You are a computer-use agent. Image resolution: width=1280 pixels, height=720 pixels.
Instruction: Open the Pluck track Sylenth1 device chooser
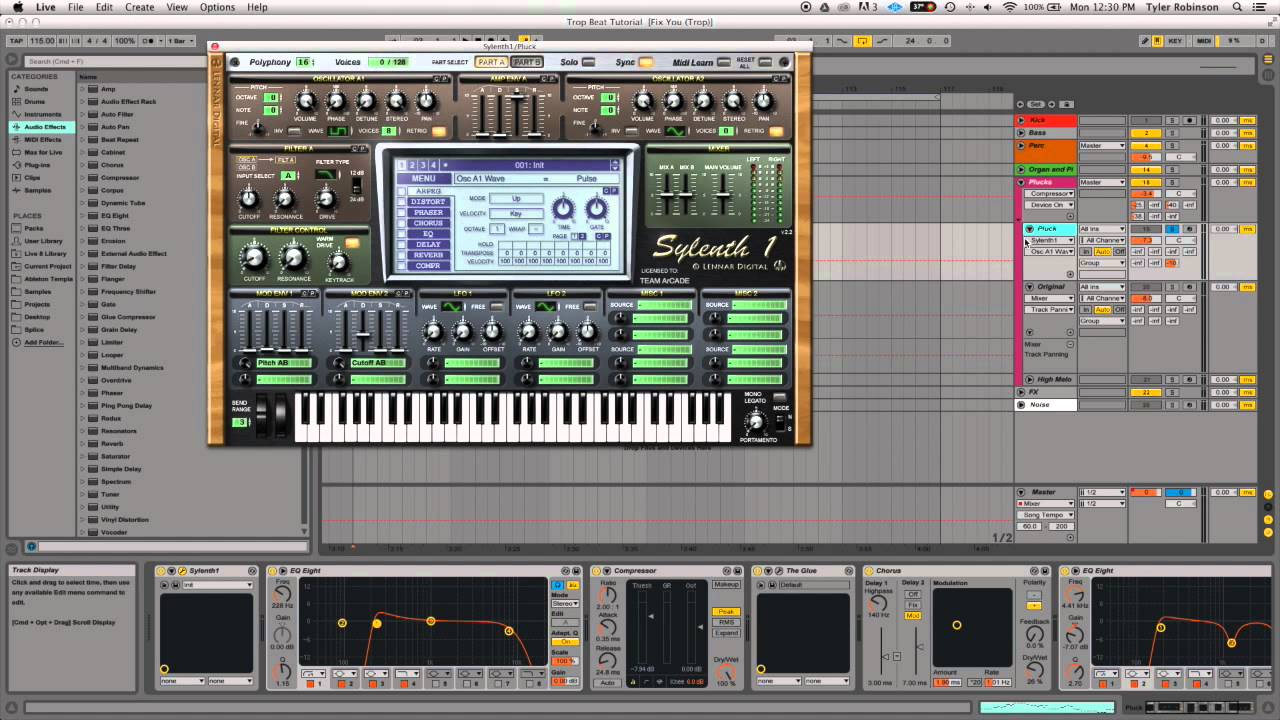pyautogui.click(x=1049, y=241)
